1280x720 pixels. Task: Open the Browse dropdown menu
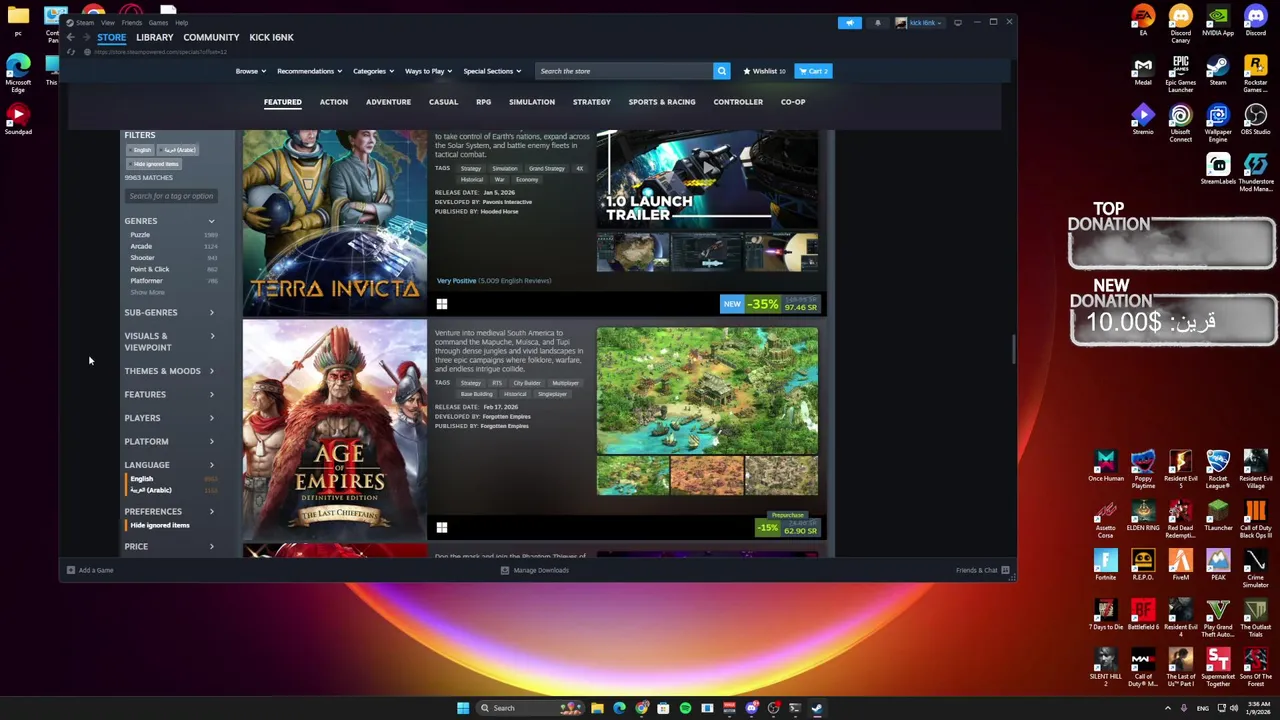pyautogui.click(x=250, y=71)
